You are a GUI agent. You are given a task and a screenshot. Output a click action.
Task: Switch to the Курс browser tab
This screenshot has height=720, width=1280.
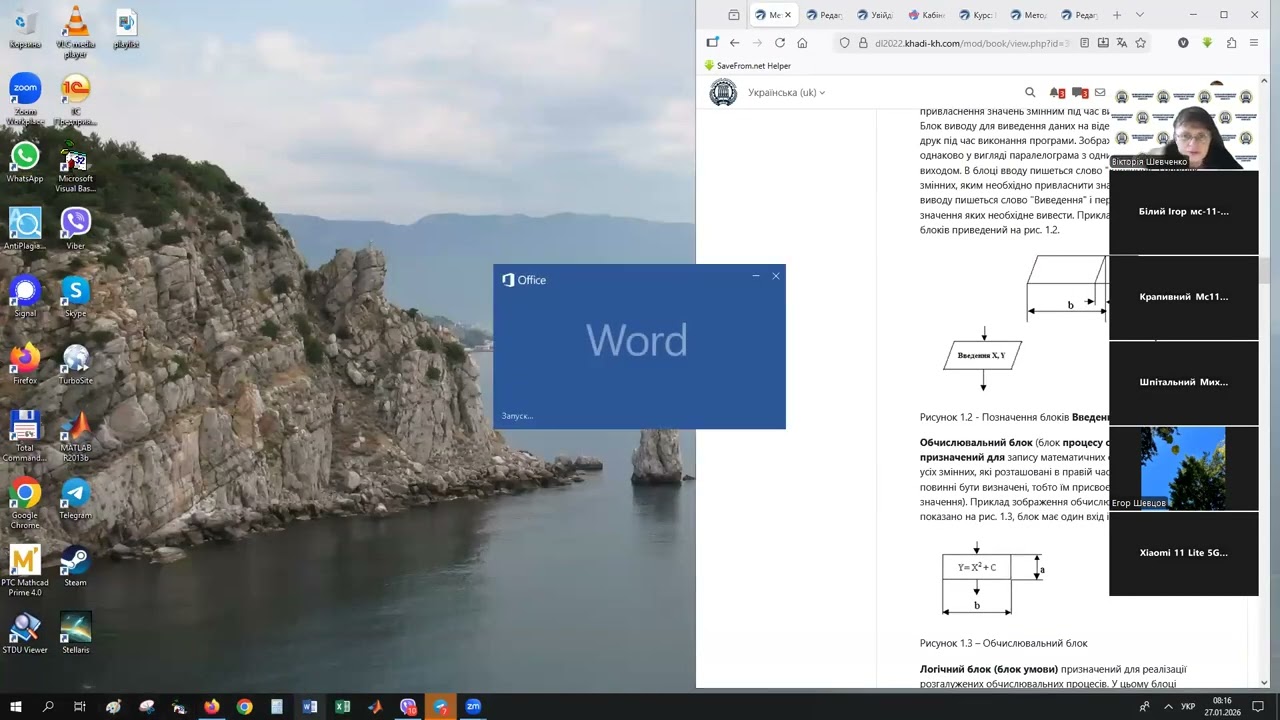click(977, 15)
